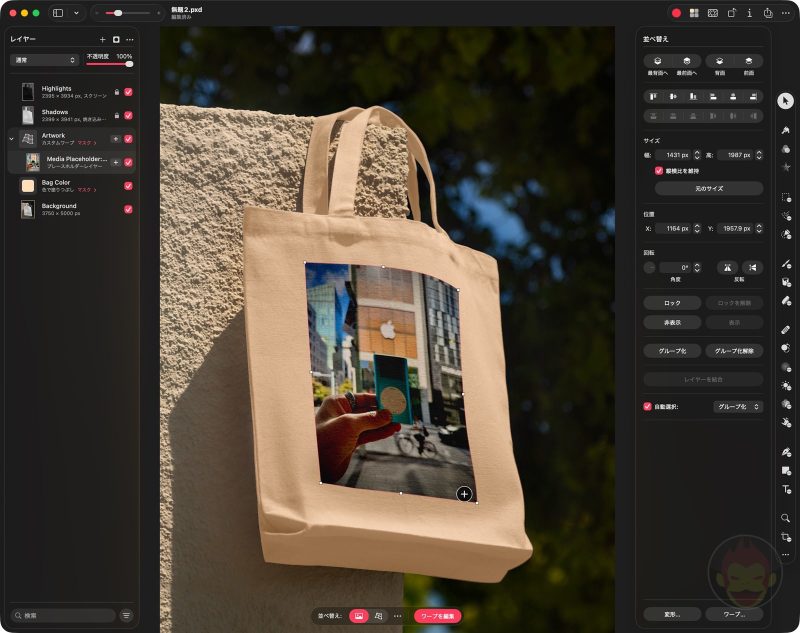Collapse the Artwork layer group chevron
The width and height of the screenshot is (800, 633).
click(x=10, y=136)
